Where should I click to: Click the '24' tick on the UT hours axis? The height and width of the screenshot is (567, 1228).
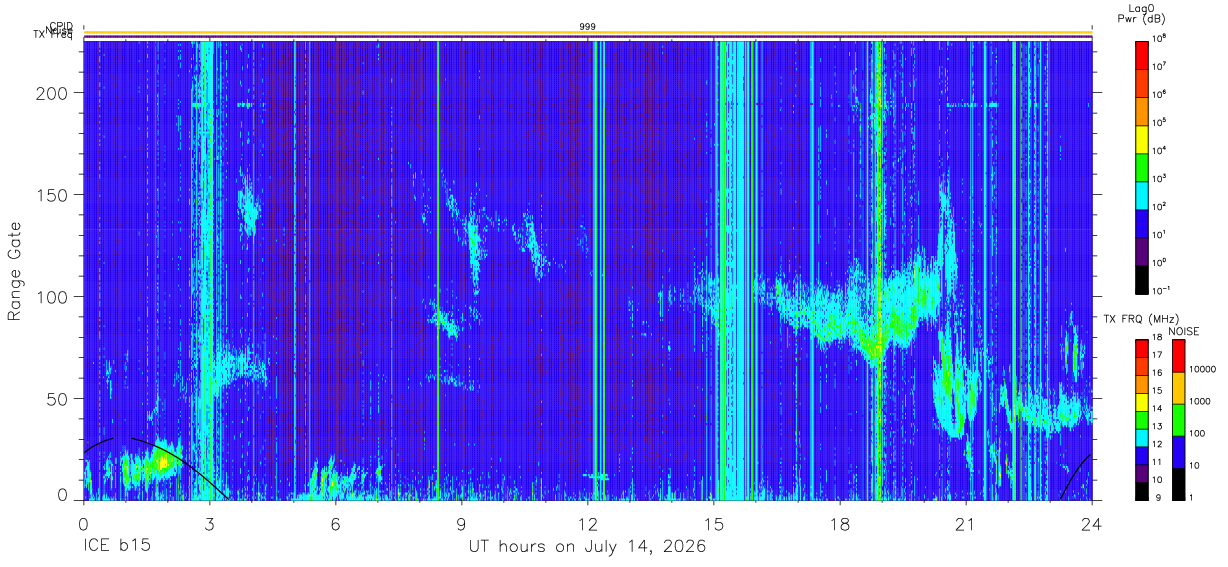coord(1092,523)
